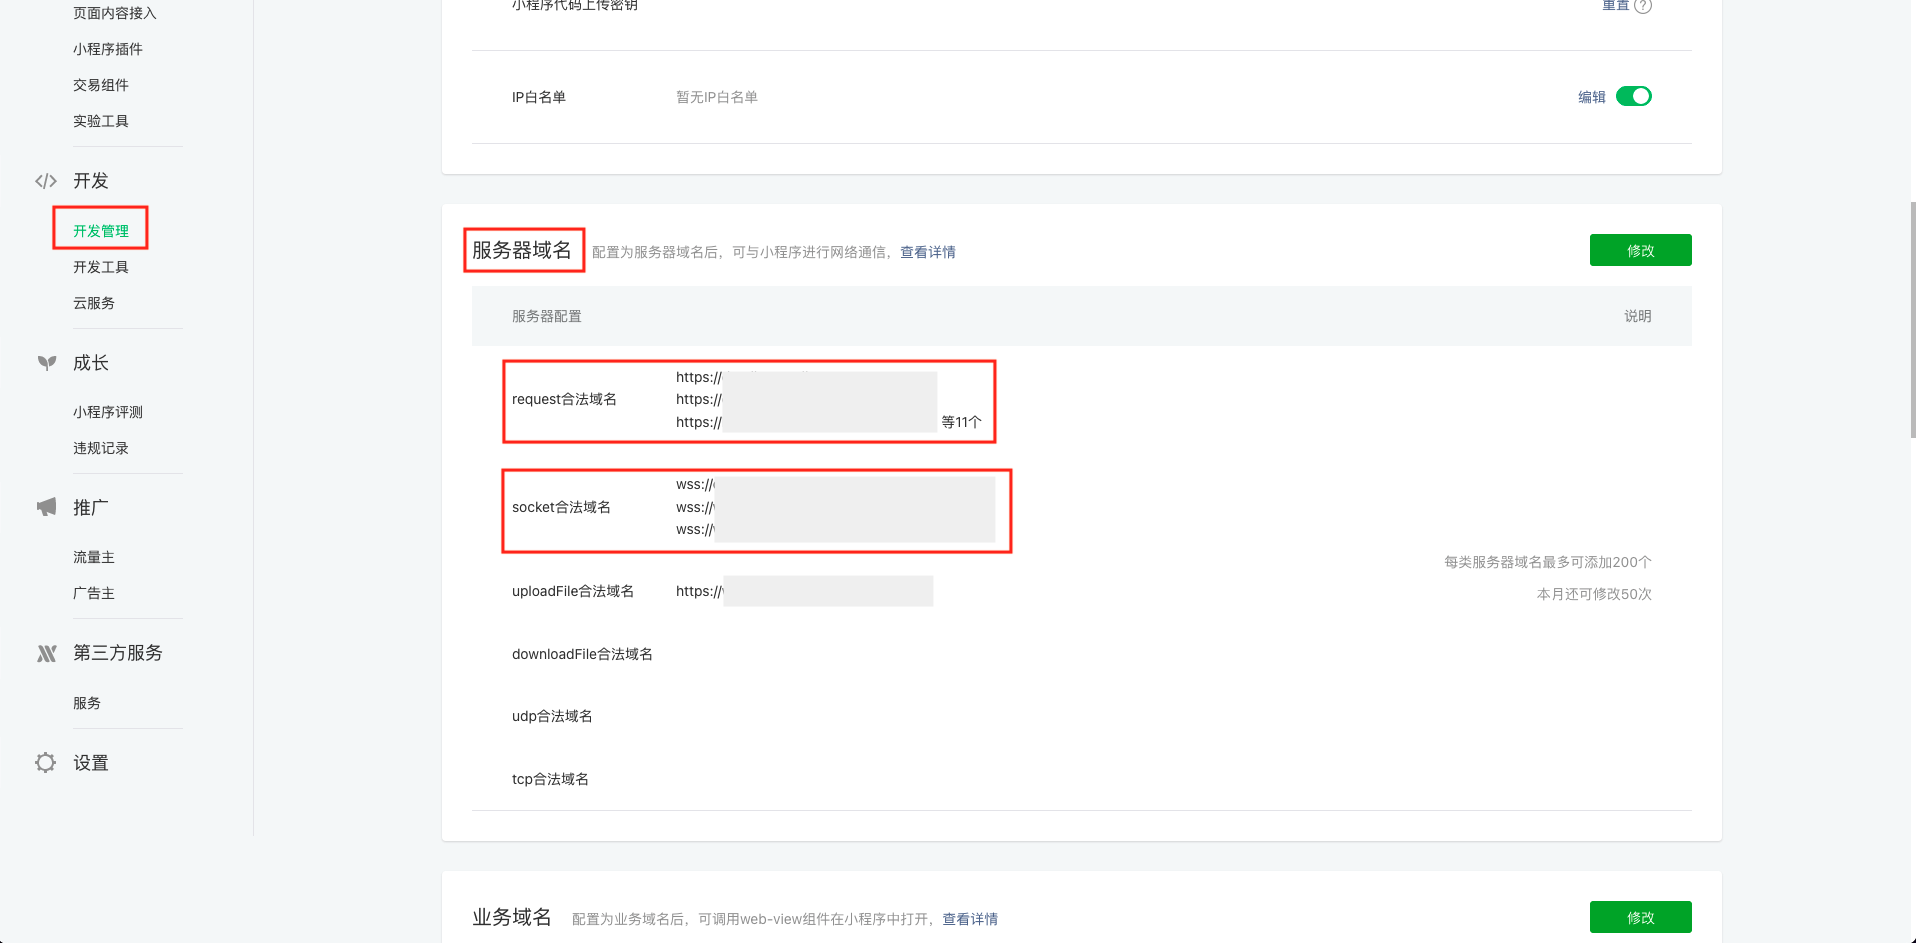Open 查看详情 link for 服务器域名
The height and width of the screenshot is (943, 1916).
coord(927,252)
